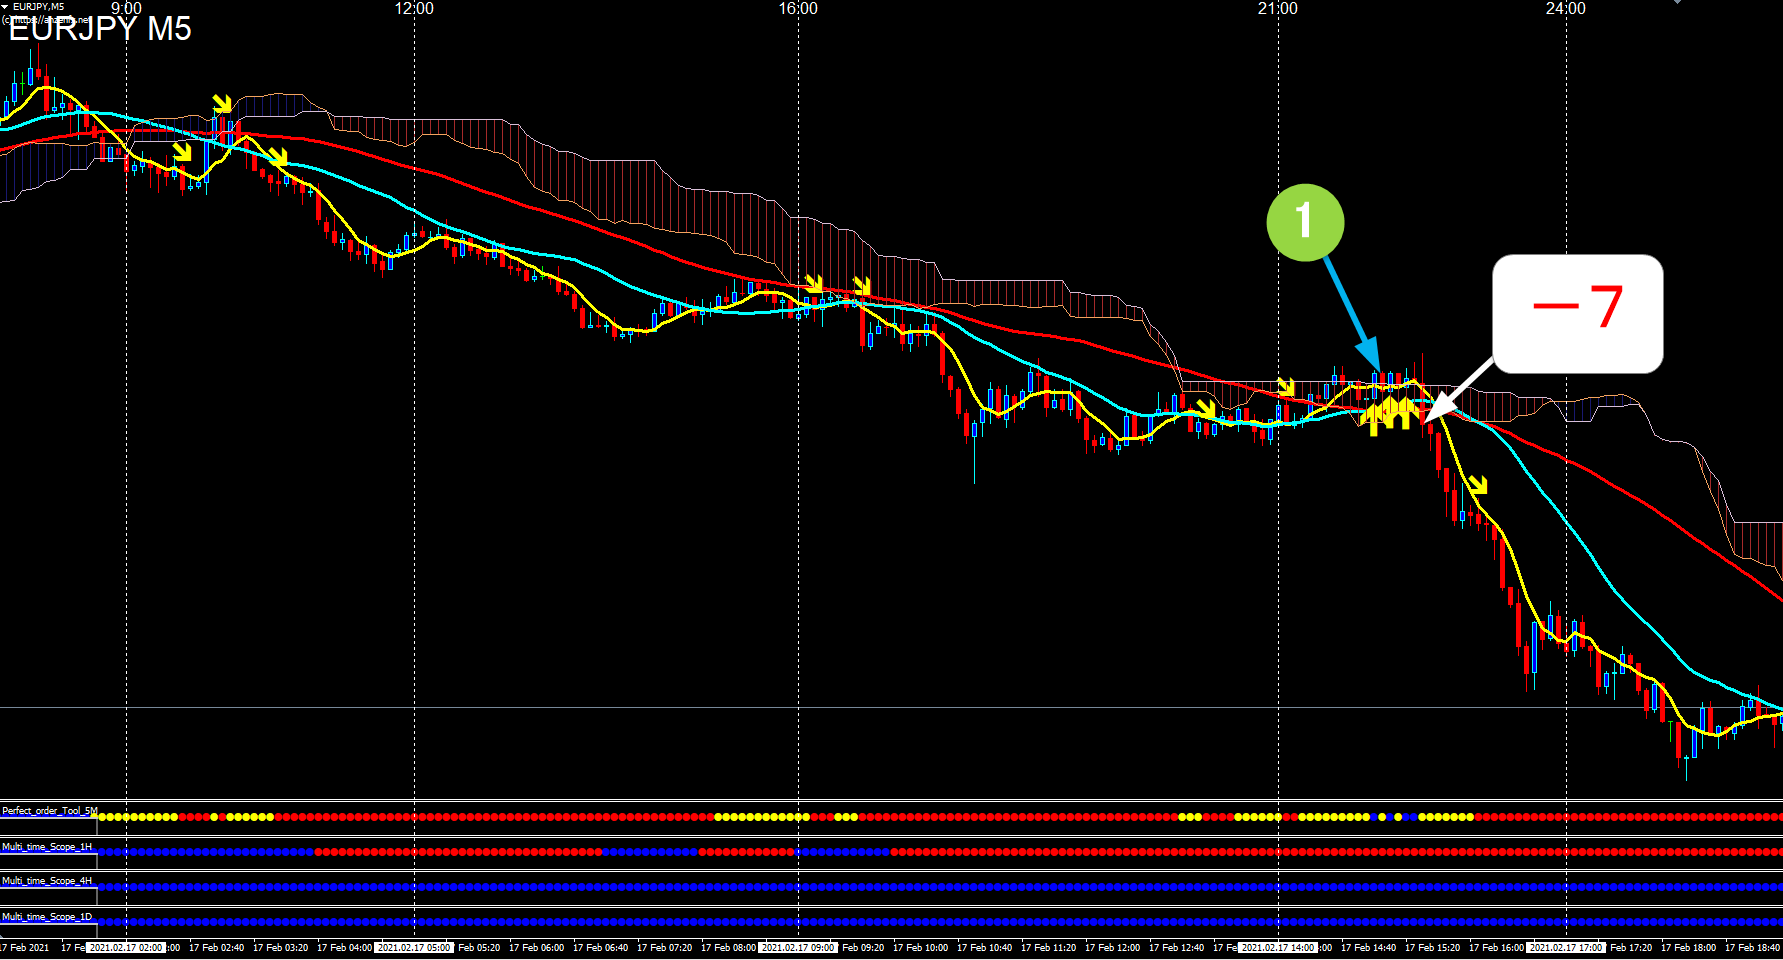Click the 17 Feb 08:00 axis label

728,947
